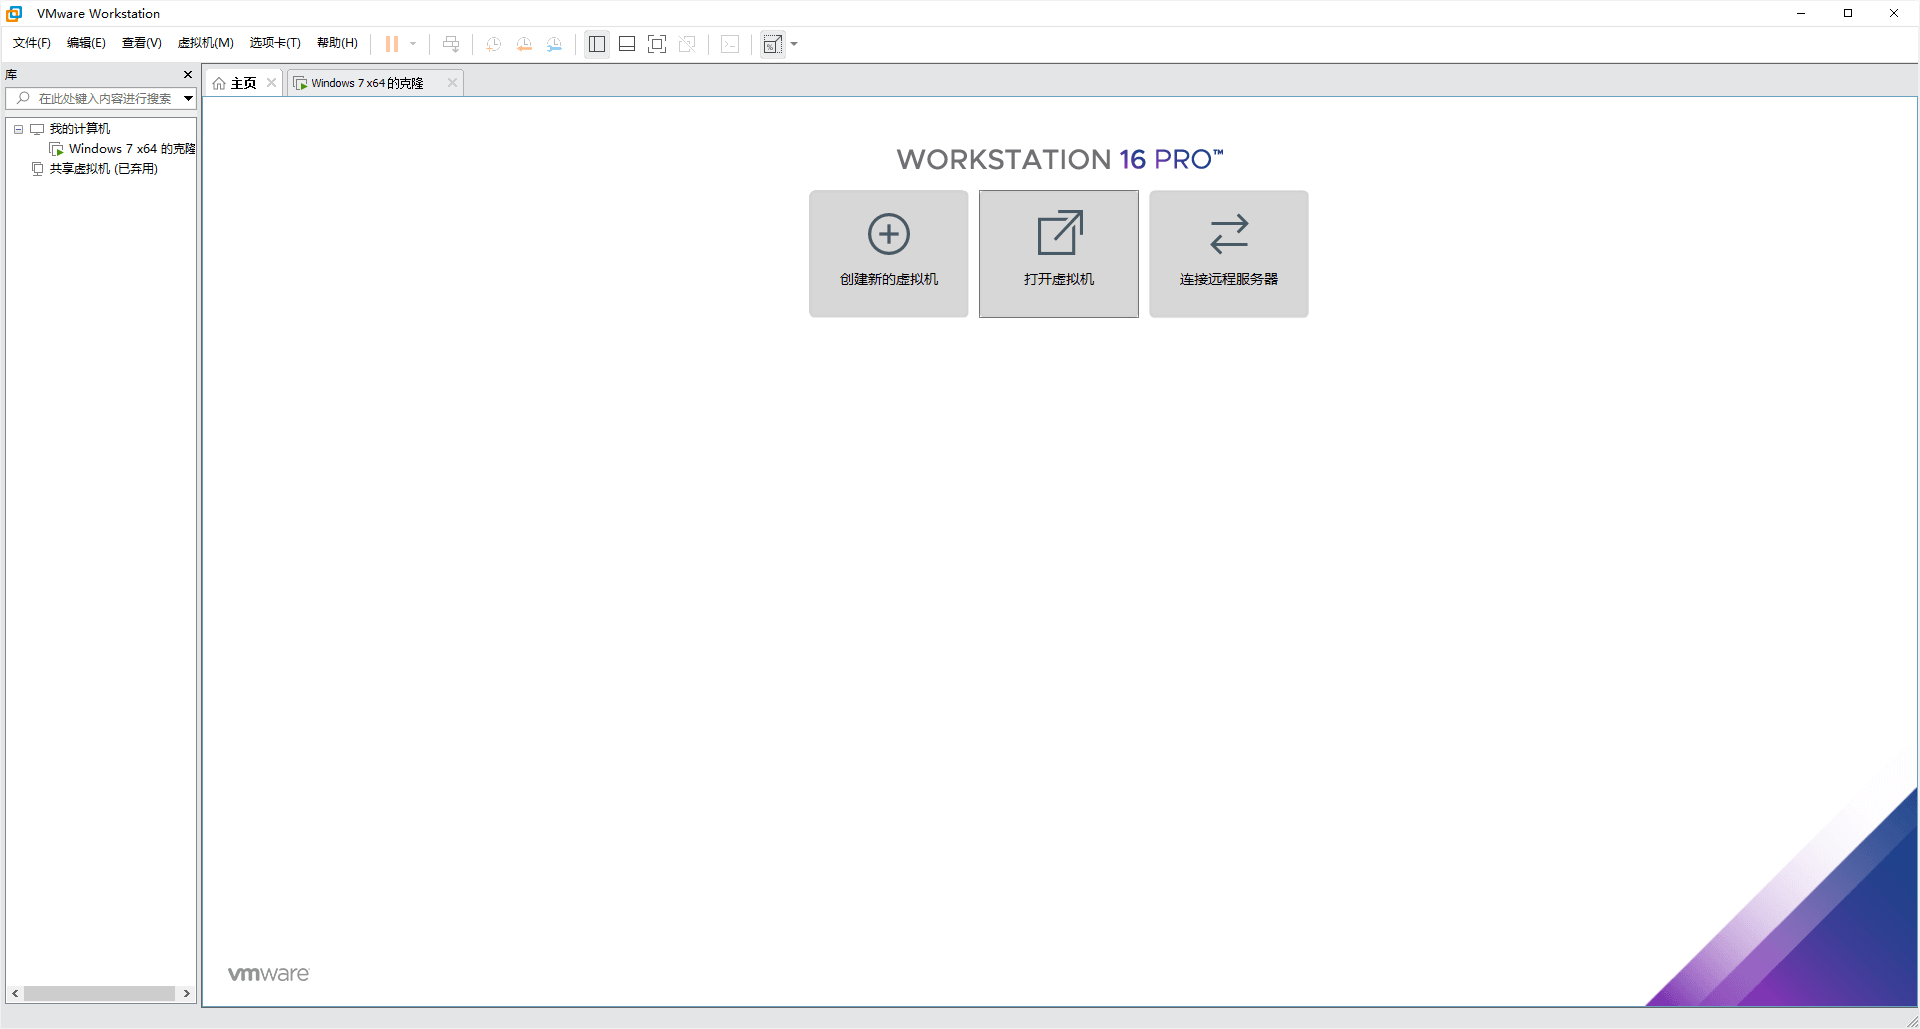This screenshot has width=1920, height=1029.
Task: Select 共享虚拟机 (已弃用) tree item
Action: [104, 169]
